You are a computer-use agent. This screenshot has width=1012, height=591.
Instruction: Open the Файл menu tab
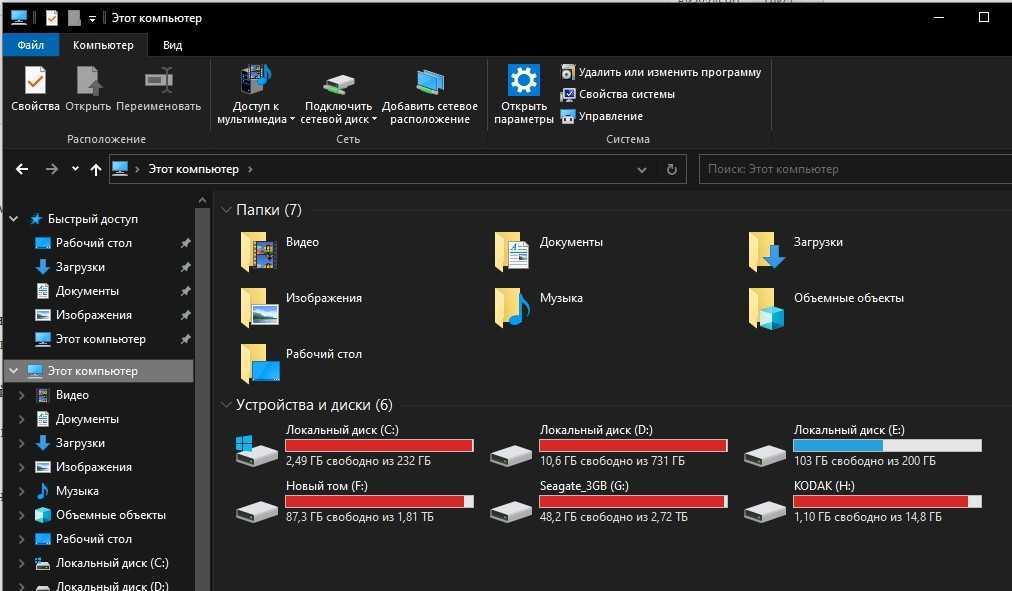click(x=31, y=45)
